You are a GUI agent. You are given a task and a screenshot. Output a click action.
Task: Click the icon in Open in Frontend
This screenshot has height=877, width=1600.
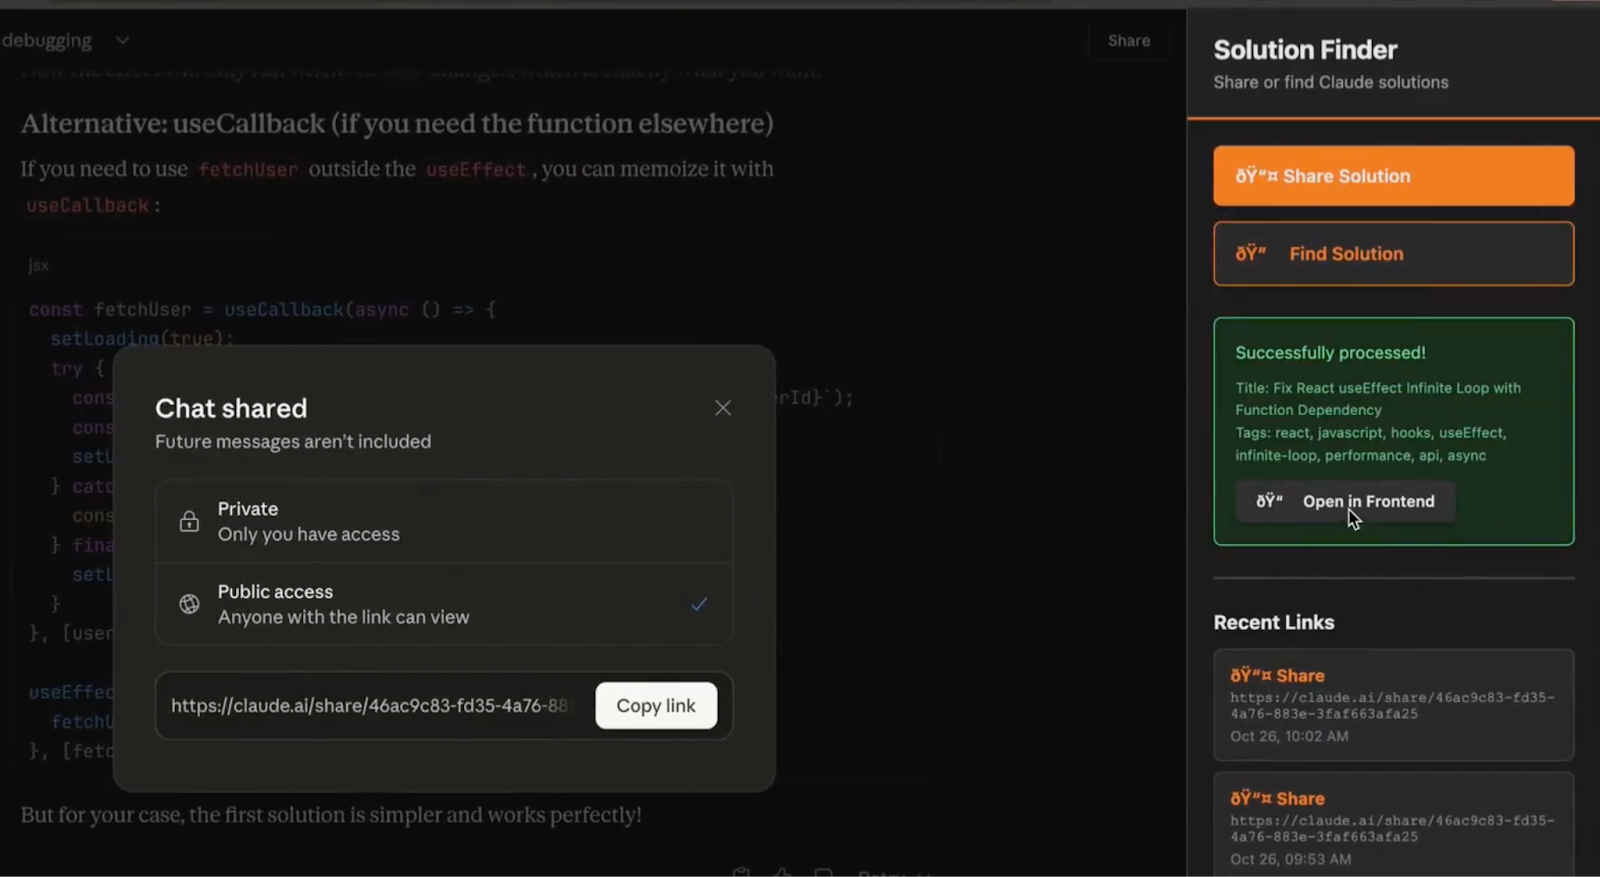click(x=1269, y=501)
